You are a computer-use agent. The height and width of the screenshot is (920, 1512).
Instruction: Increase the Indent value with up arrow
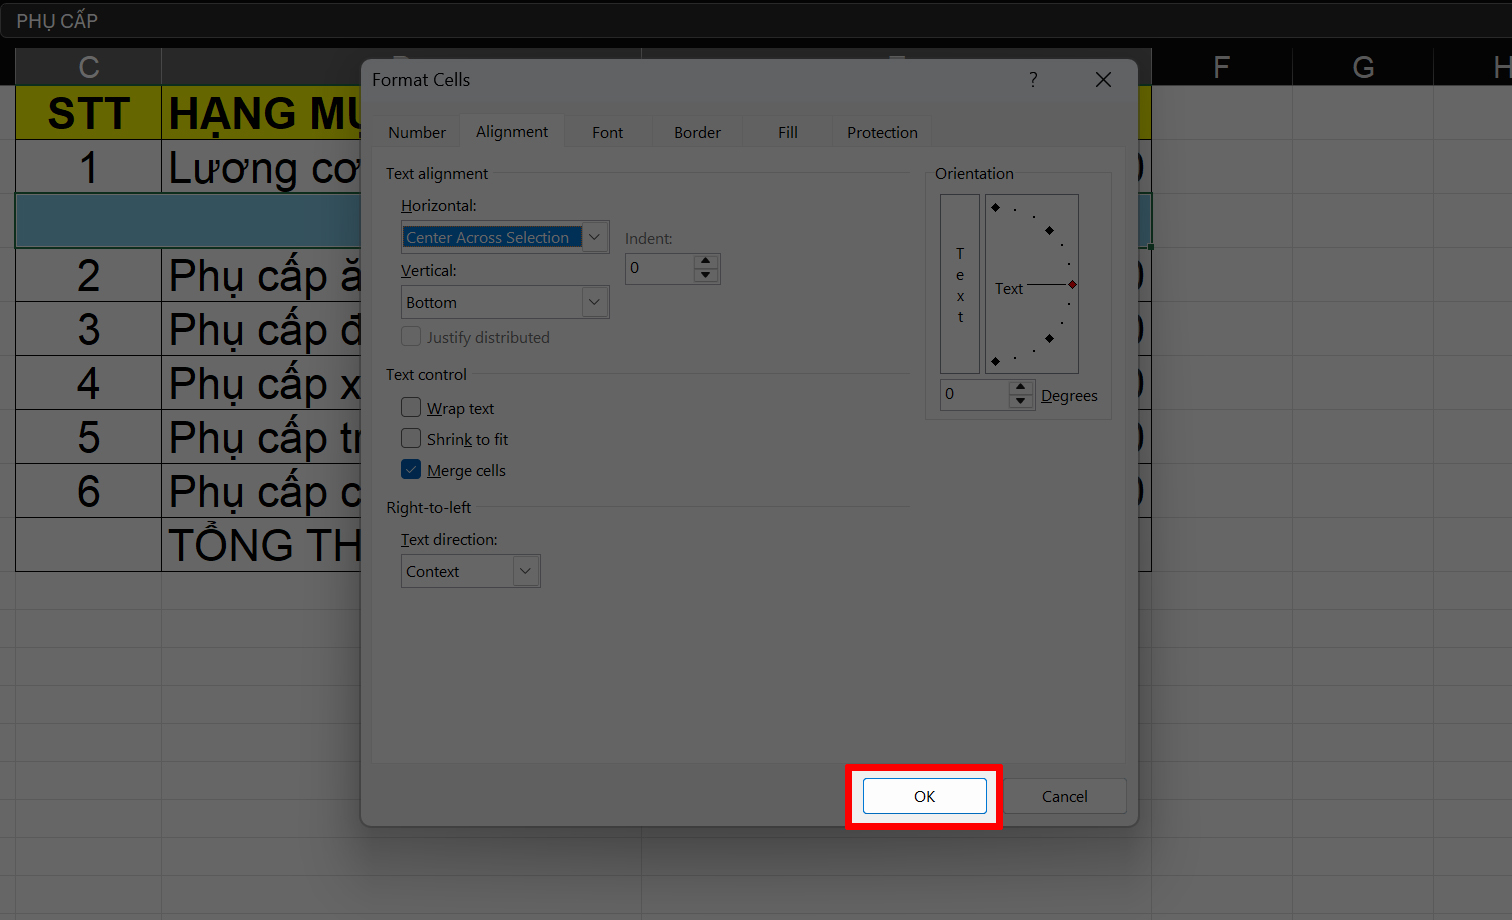706,262
